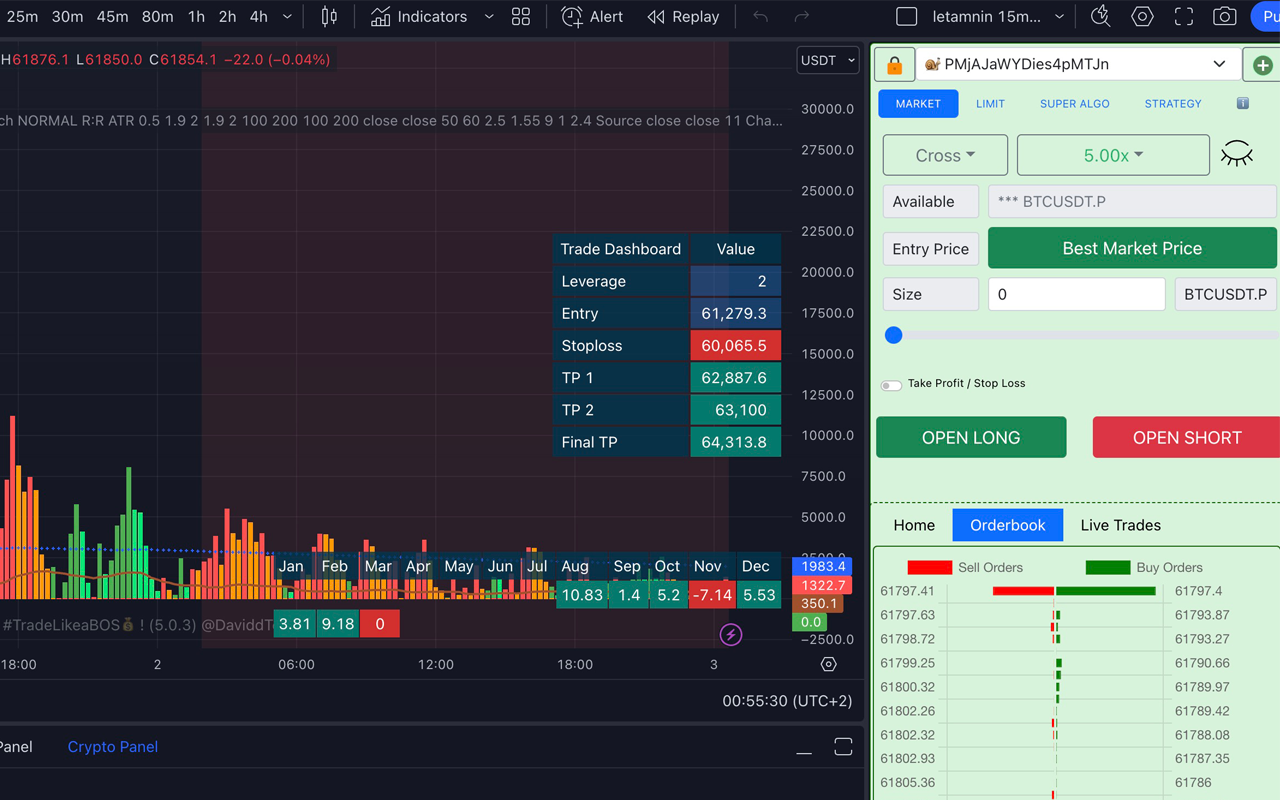Click the OPEN LONG button
Screen dimensions: 1280x800
[x=971, y=438]
